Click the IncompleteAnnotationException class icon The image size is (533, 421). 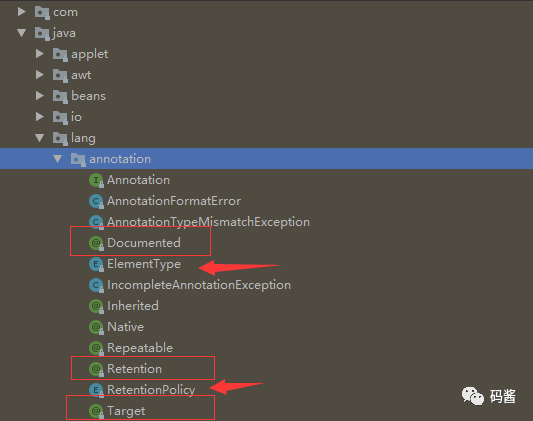[96, 285]
